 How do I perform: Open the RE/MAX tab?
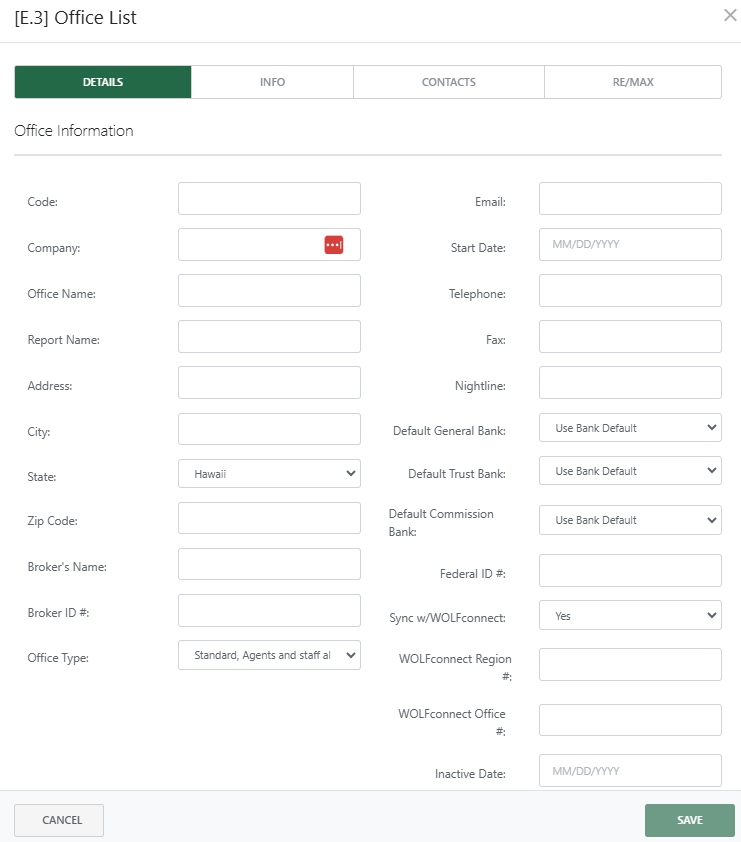click(632, 81)
